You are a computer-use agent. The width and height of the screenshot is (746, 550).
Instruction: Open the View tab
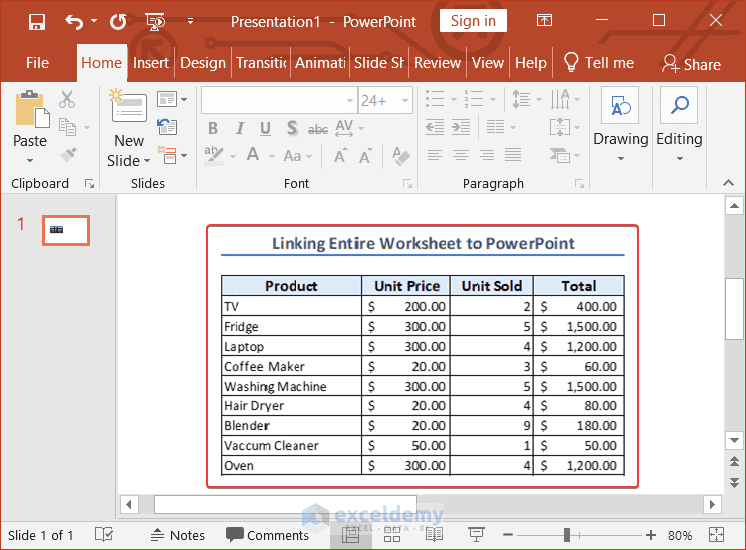(488, 63)
